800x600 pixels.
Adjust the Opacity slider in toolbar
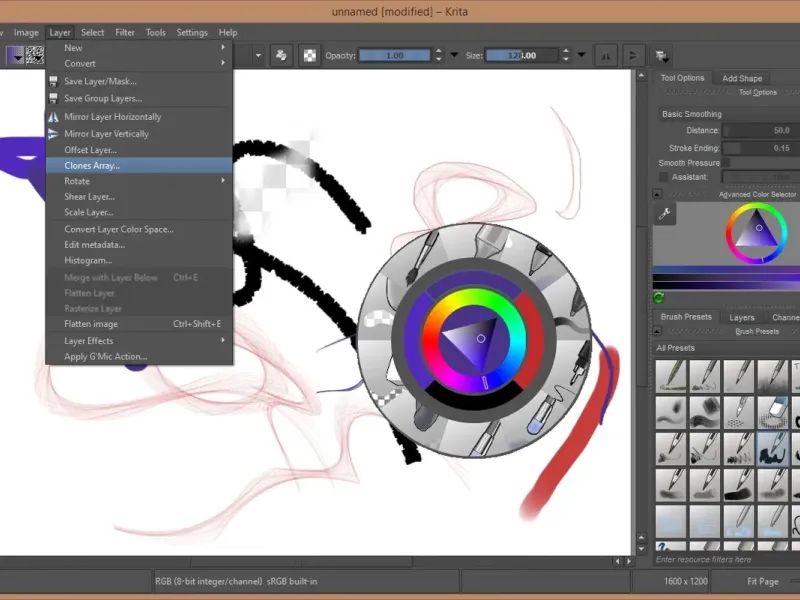(395, 55)
